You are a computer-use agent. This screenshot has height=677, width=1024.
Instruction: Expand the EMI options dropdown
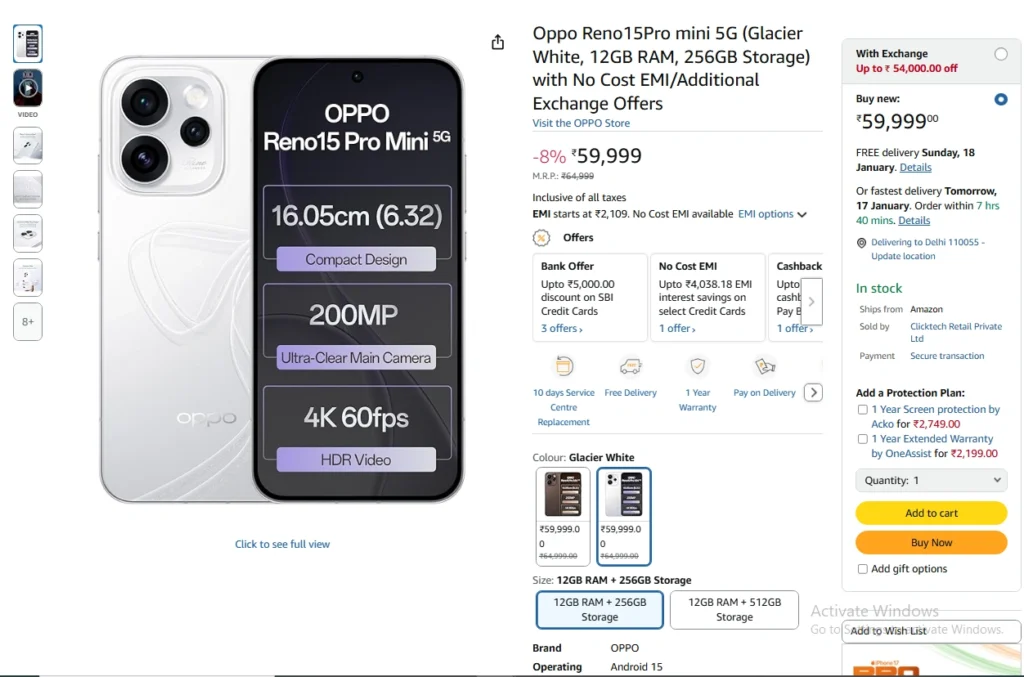(772, 214)
